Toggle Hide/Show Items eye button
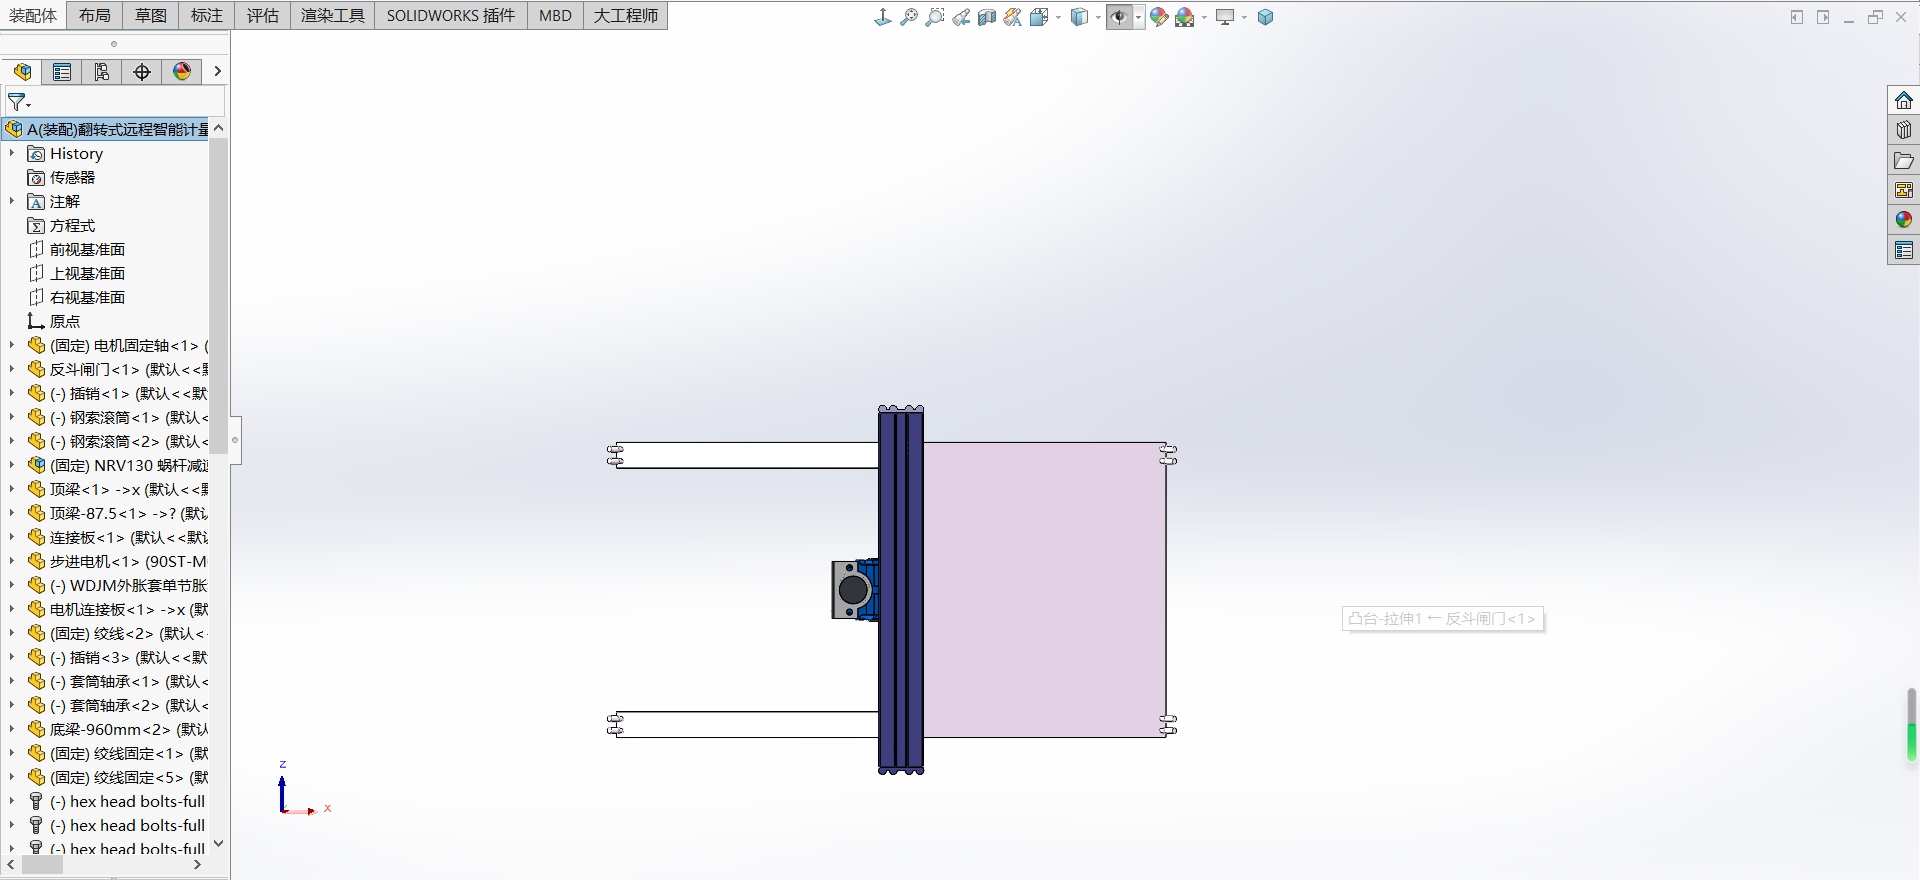The height and width of the screenshot is (880, 1920). (1119, 17)
